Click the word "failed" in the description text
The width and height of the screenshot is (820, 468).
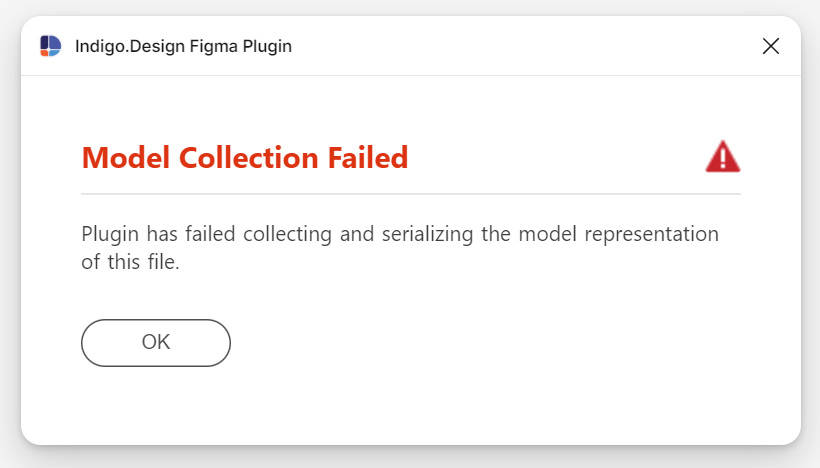coord(210,234)
